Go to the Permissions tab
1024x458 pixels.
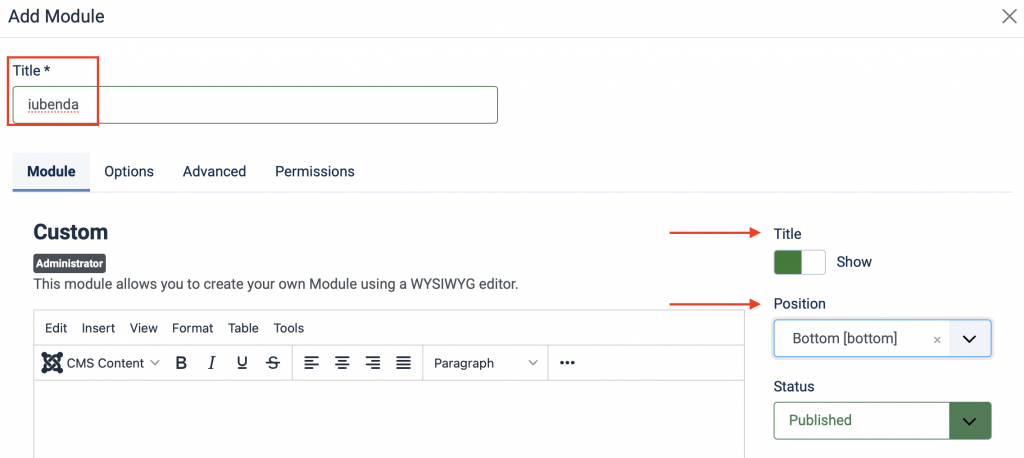click(314, 171)
